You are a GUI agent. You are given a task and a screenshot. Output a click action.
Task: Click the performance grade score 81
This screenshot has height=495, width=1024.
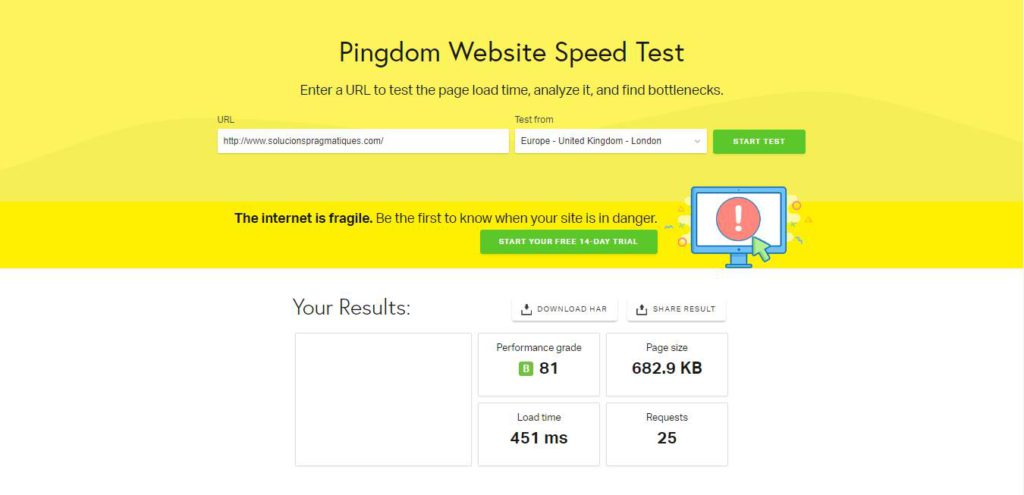548,368
